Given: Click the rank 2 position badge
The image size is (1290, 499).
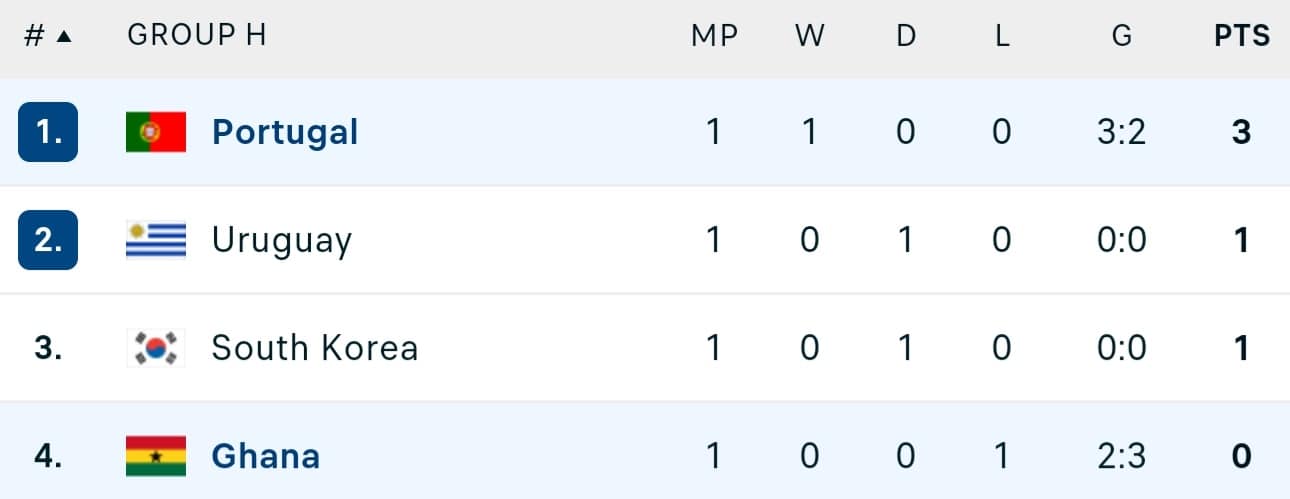Looking at the screenshot, I should tap(48, 240).
